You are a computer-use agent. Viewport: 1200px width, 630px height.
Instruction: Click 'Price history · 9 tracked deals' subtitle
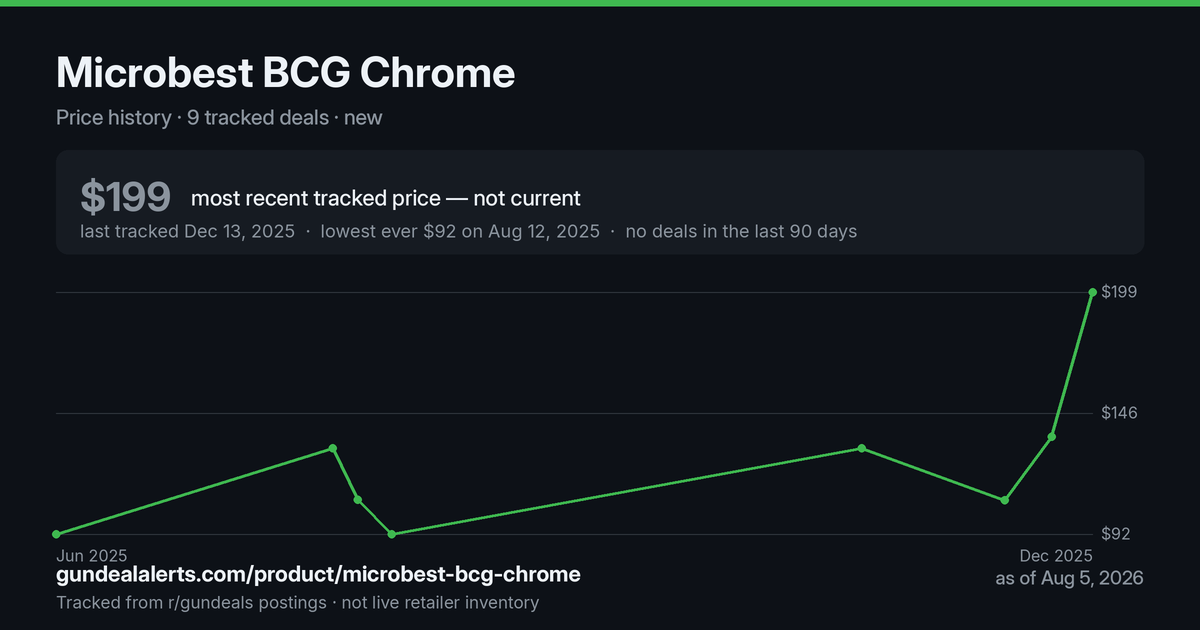pos(192,117)
